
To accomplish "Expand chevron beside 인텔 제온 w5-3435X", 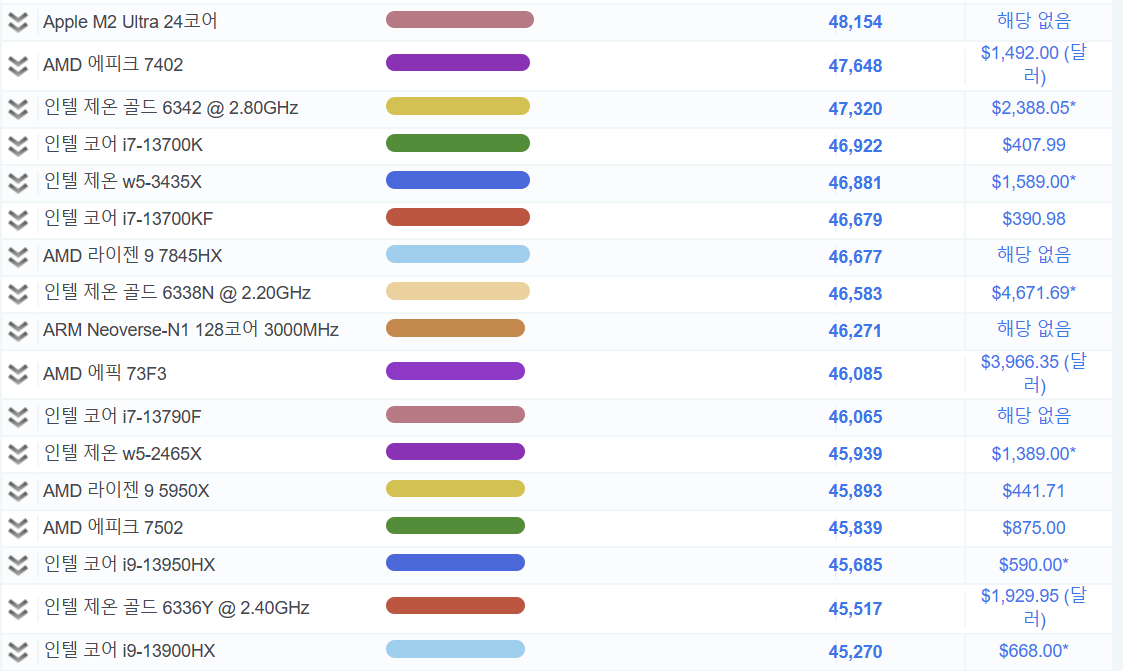I will tap(18, 183).
